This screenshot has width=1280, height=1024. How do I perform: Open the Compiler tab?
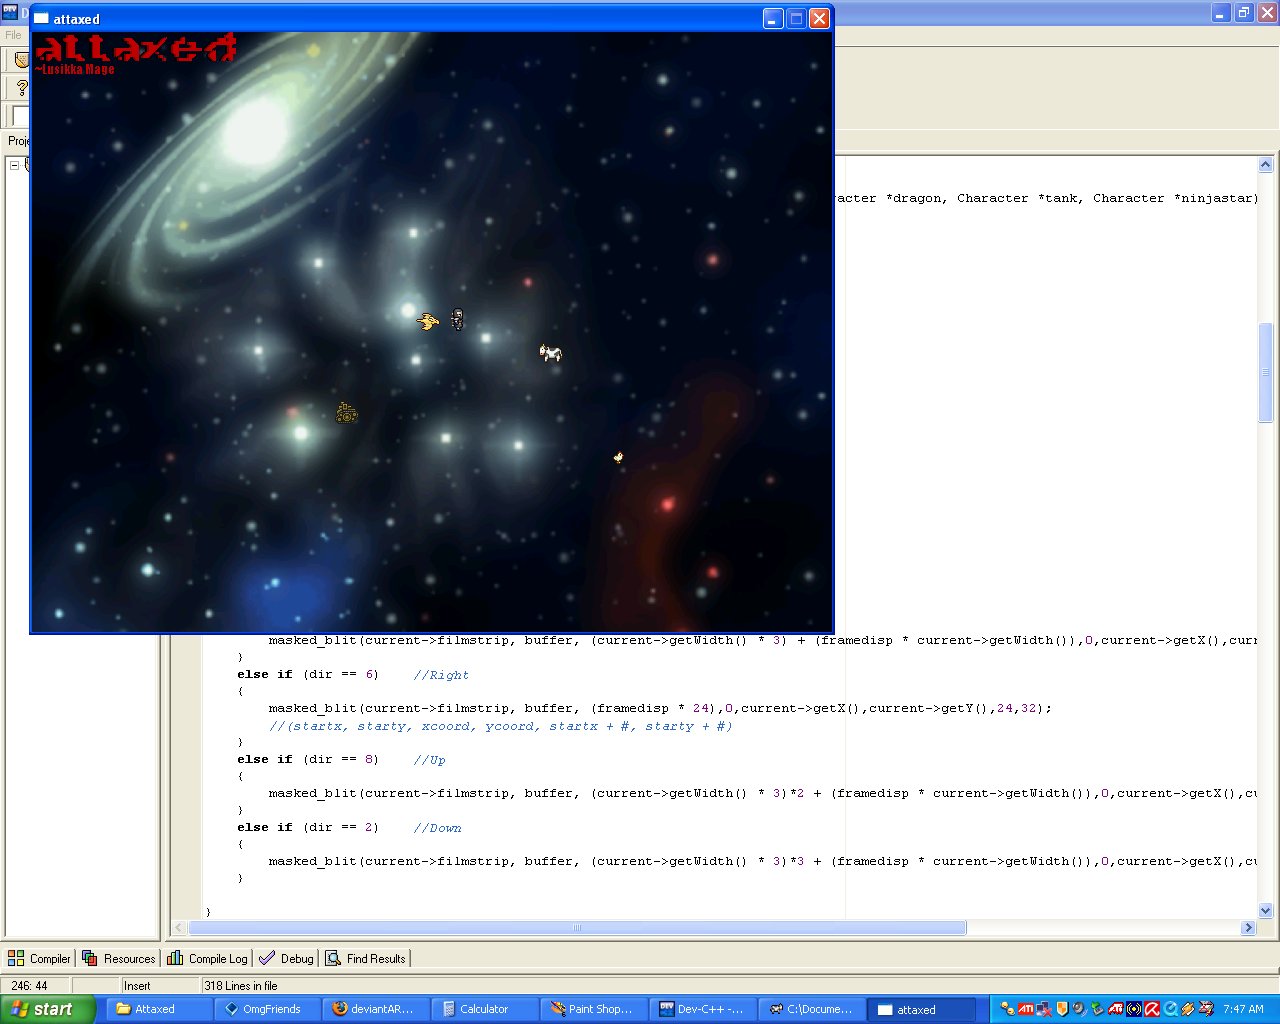coord(40,958)
